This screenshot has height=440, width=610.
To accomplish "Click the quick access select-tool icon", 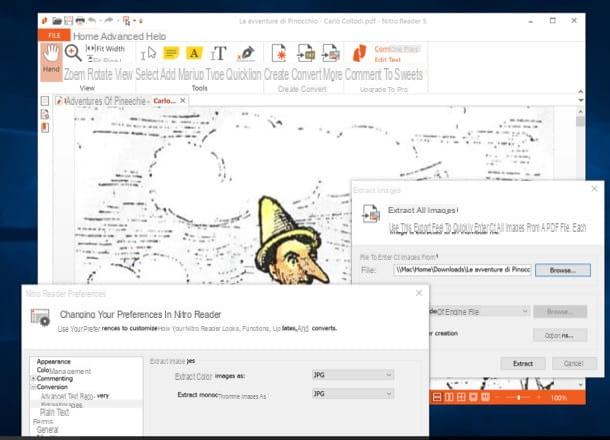I will [126, 21].
